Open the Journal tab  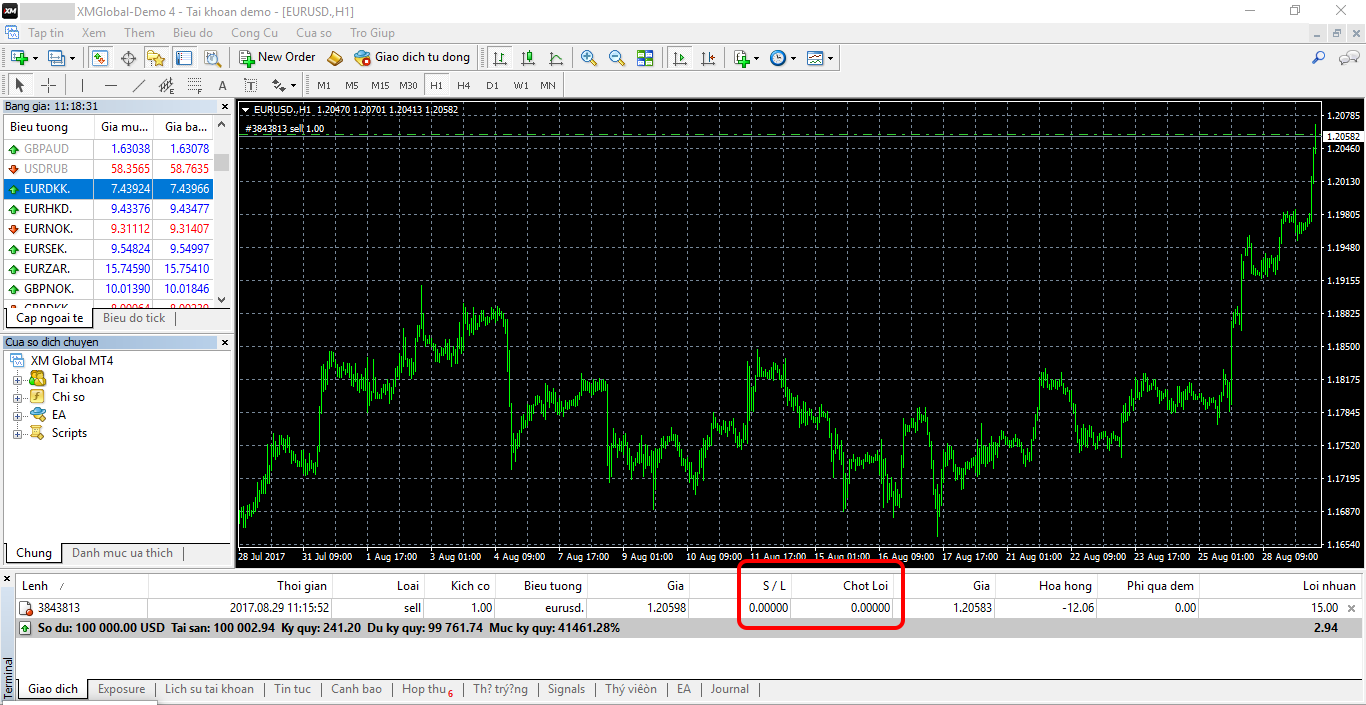click(x=730, y=689)
